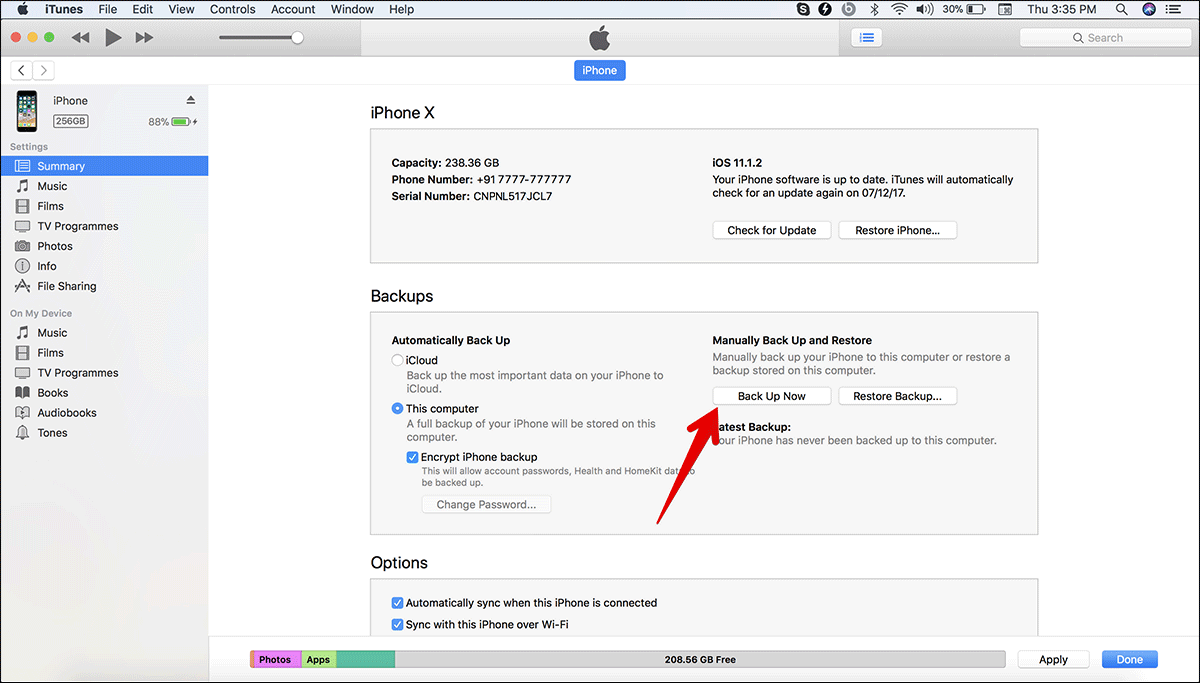1200x683 pixels.
Task: Open TV Programmes under Settings in sidebar
Action: pyautogui.click(x=104, y=226)
